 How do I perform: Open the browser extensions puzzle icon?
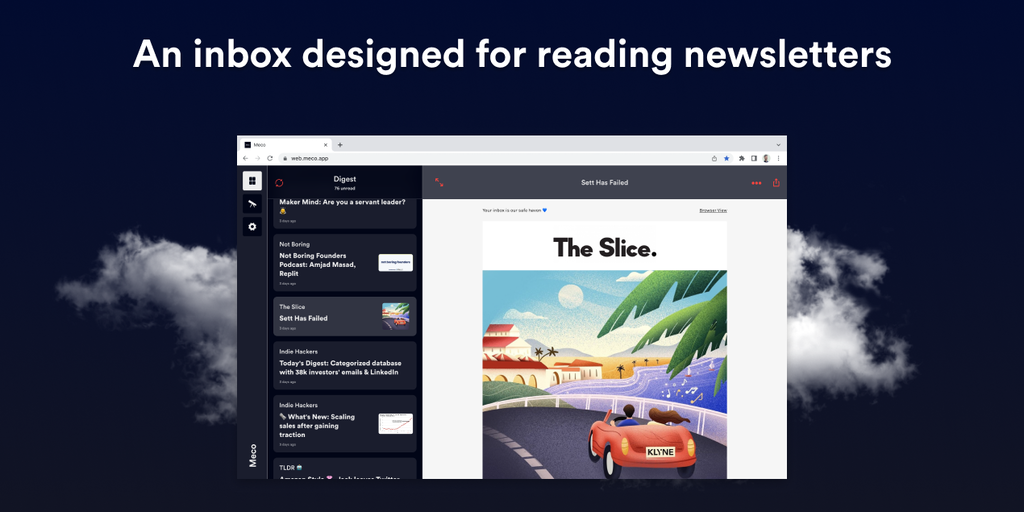coord(741,158)
